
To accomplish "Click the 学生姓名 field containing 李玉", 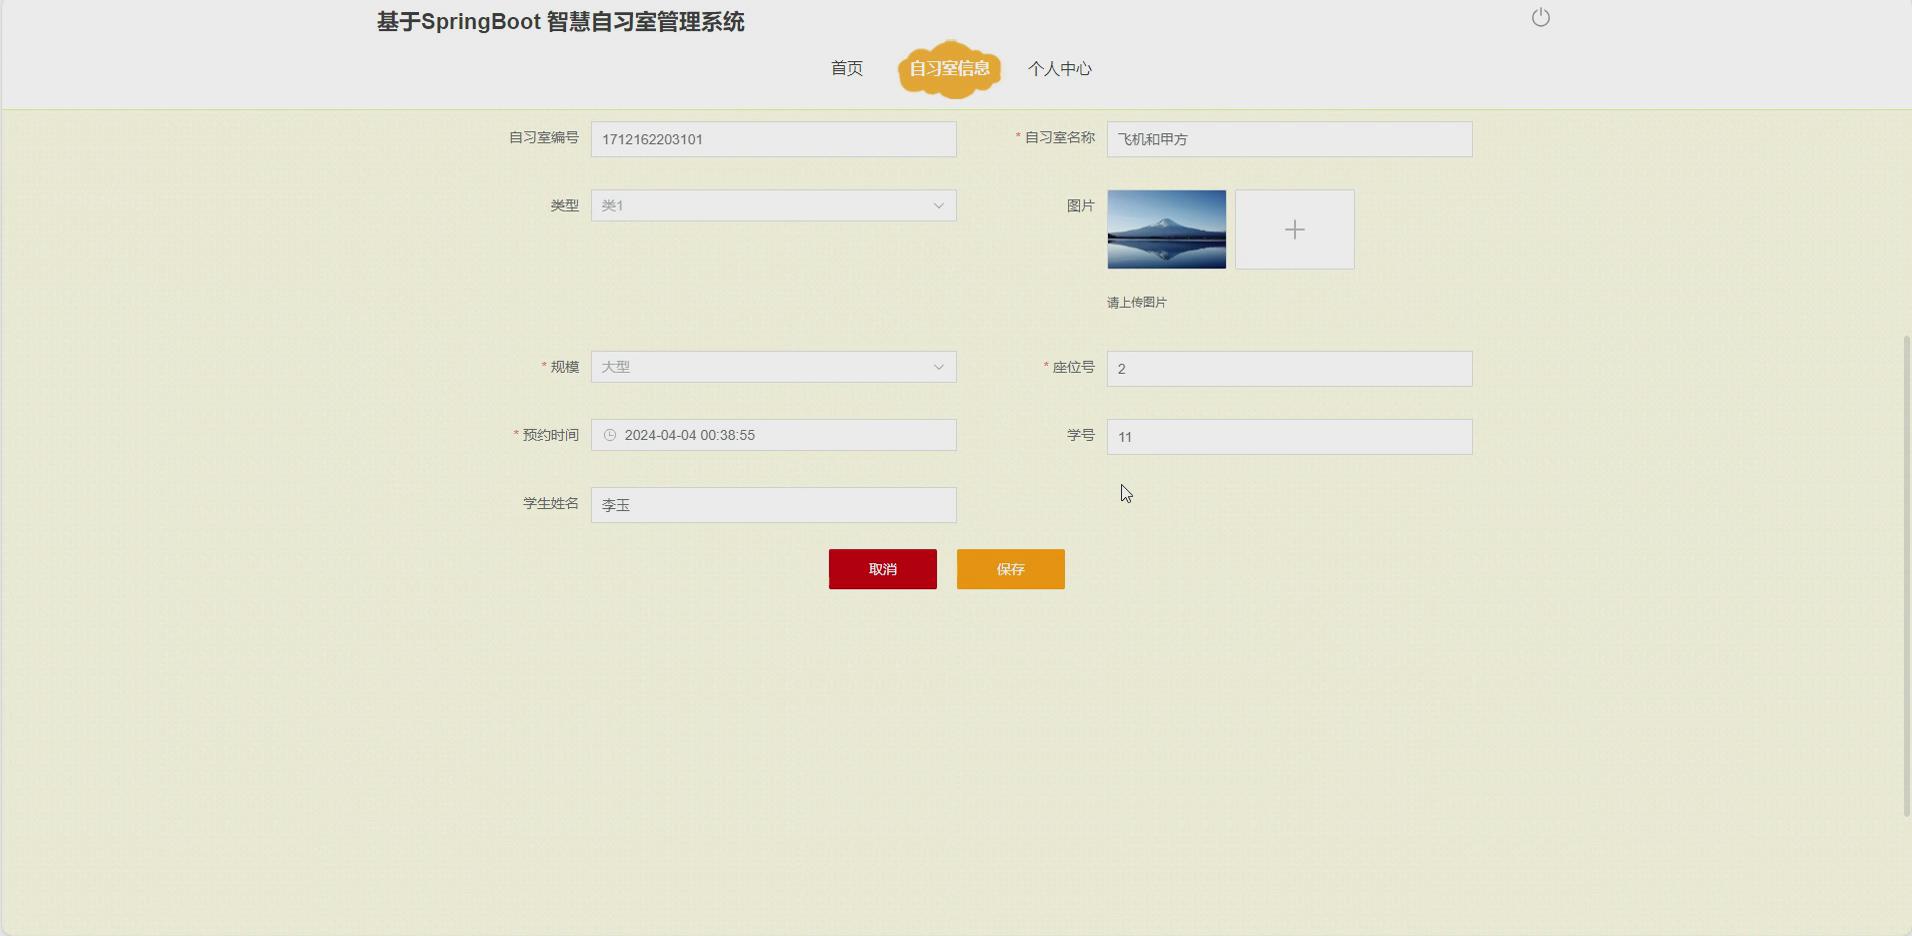I will (773, 504).
